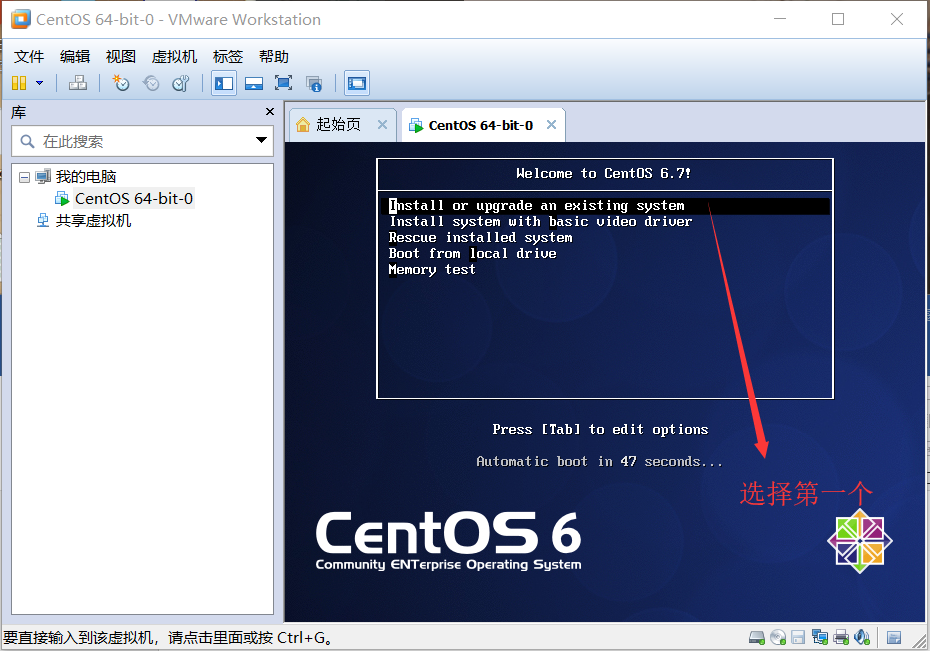Enter full screen mode icon
Image resolution: width=930 pixels, height=651 pixels.
[284, 83]
